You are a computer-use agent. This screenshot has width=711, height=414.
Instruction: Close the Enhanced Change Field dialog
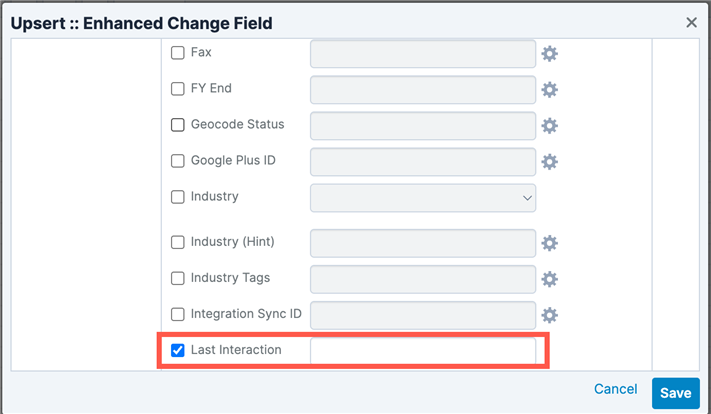click(x=691, y=22)
